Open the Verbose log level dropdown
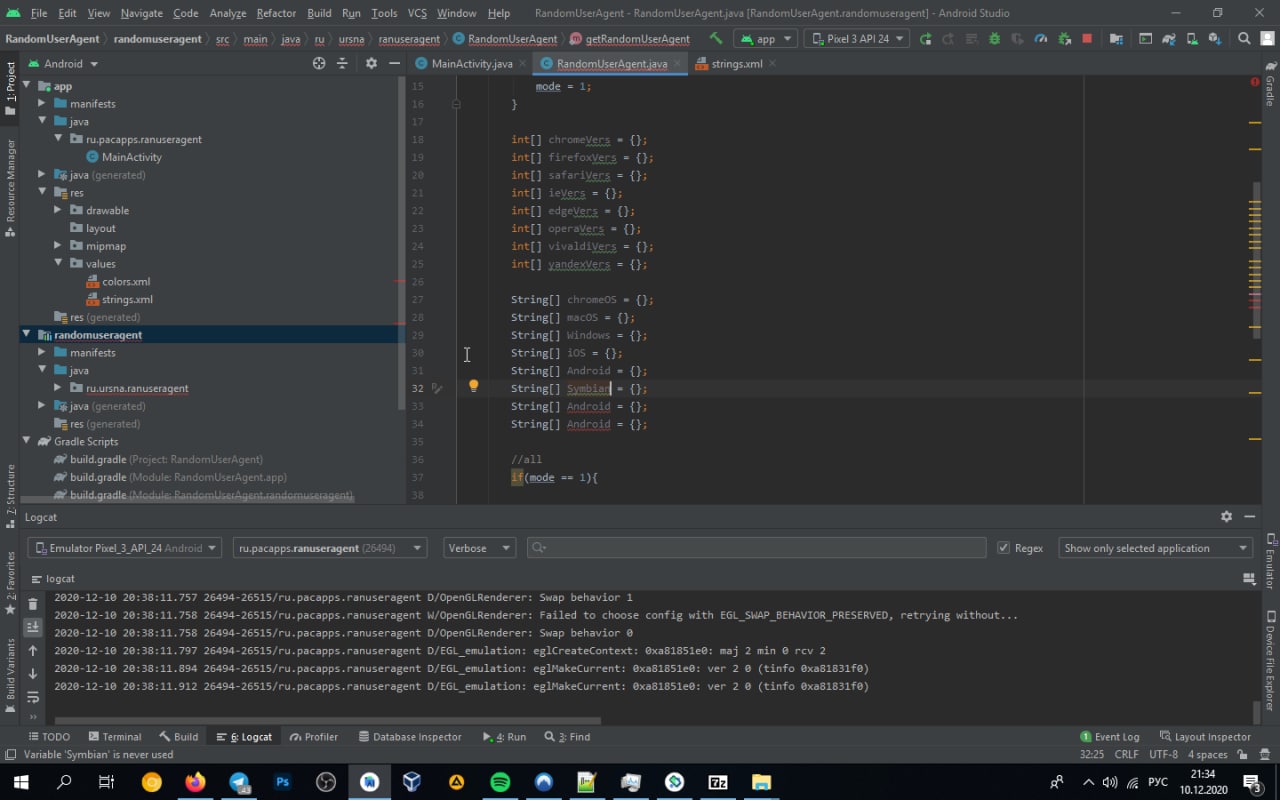 point(479,548)
